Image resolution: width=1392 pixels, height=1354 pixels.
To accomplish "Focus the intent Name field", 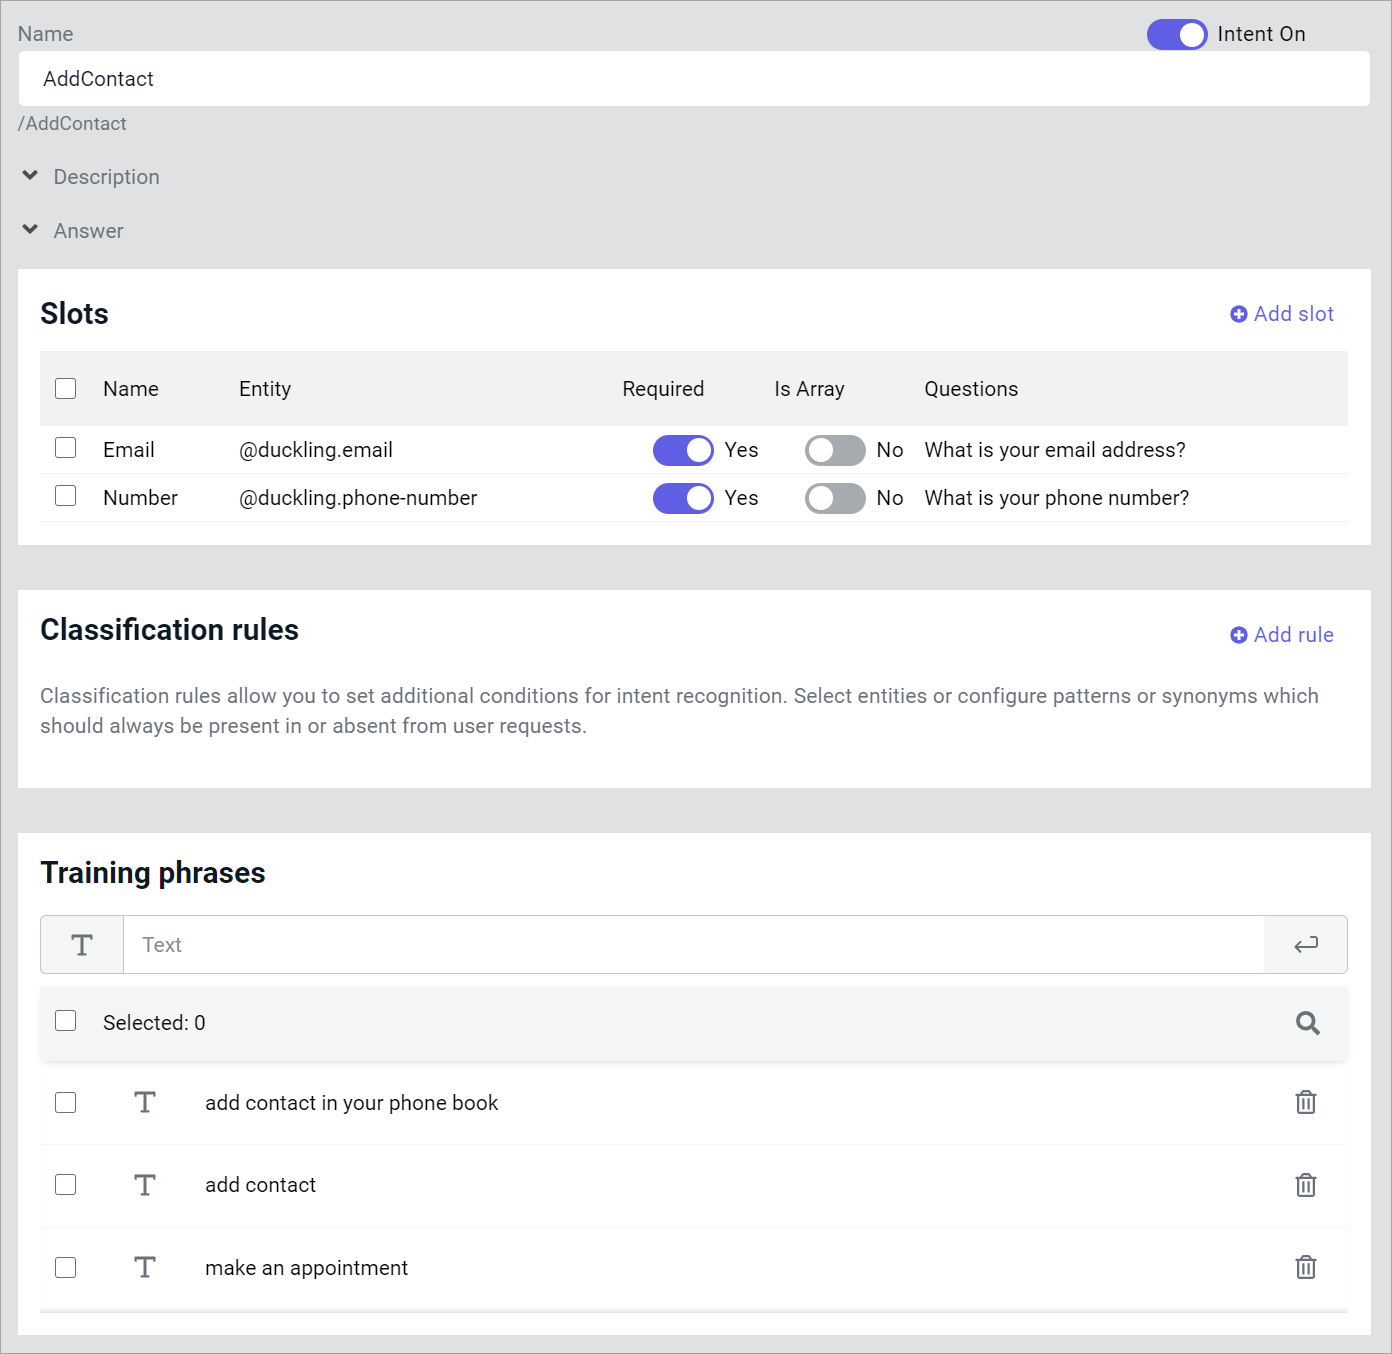I will (x=694, y=79).
